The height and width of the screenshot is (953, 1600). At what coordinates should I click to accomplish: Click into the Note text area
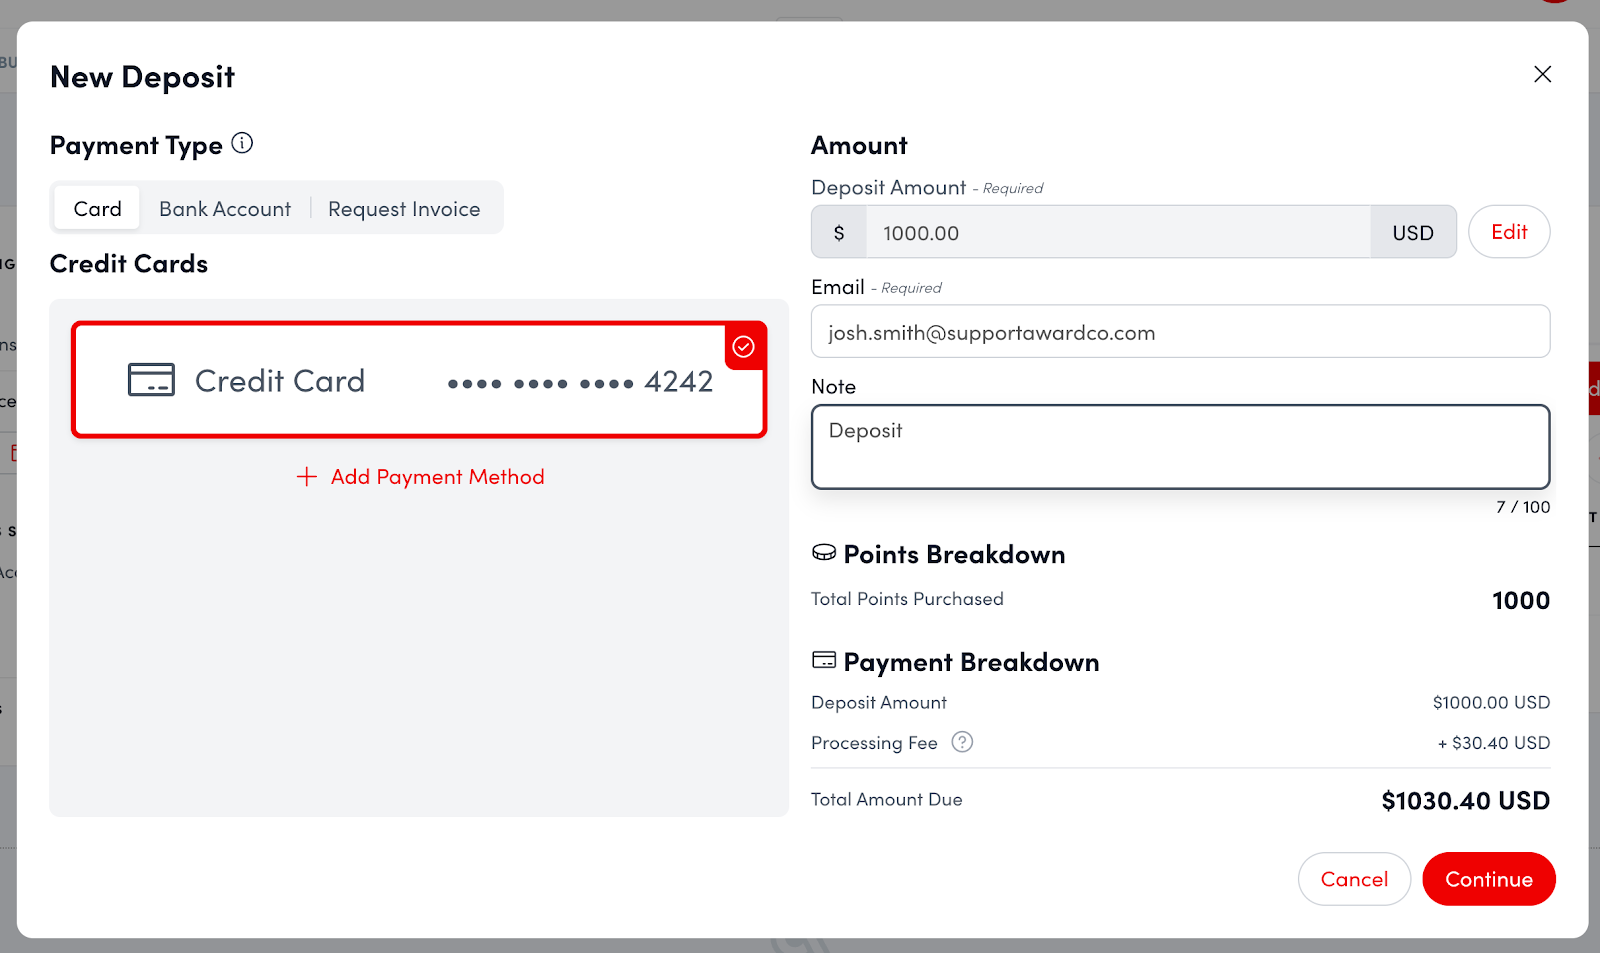1180,447
